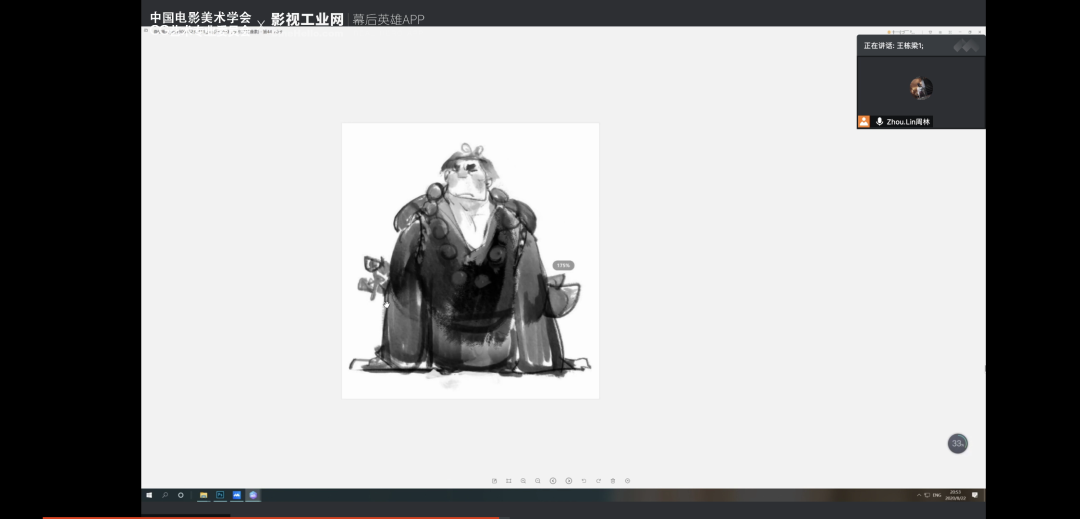Image resolution: width=1080 pixels, height=519 pixels.
Task: Select the purple hexagon viewer app on taskbar
Action: click(x=253, y=495)
